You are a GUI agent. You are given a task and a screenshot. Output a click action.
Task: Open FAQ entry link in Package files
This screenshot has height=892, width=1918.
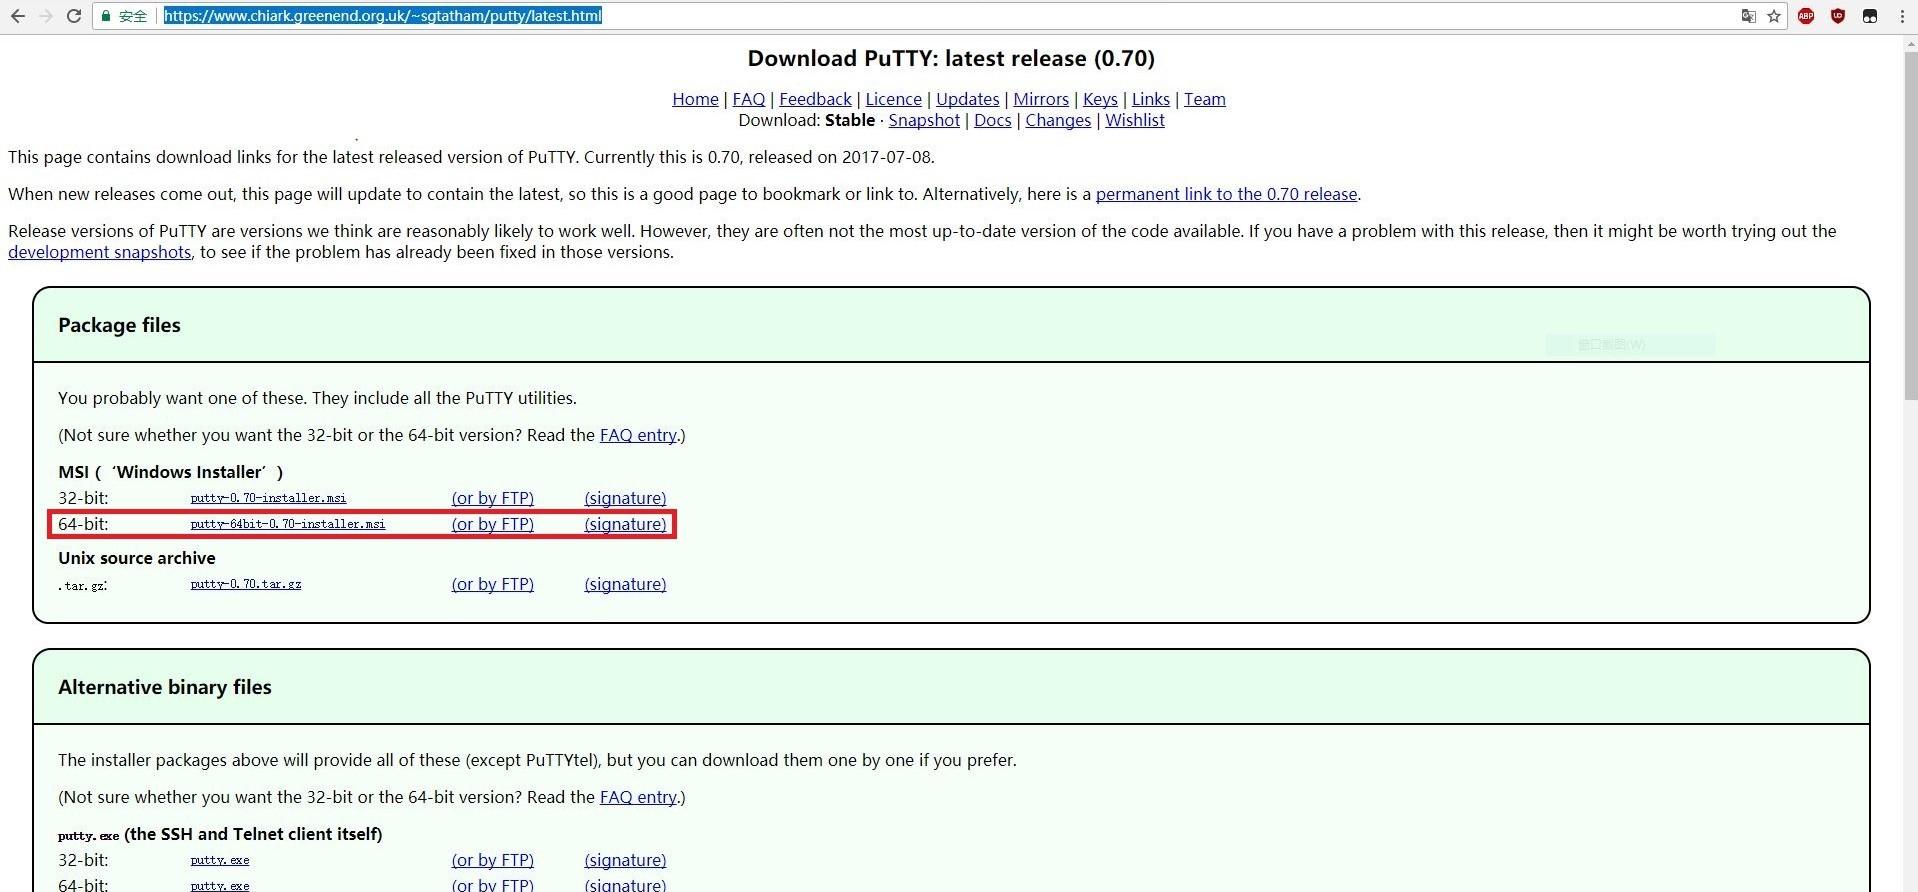(x=638, y=435)
